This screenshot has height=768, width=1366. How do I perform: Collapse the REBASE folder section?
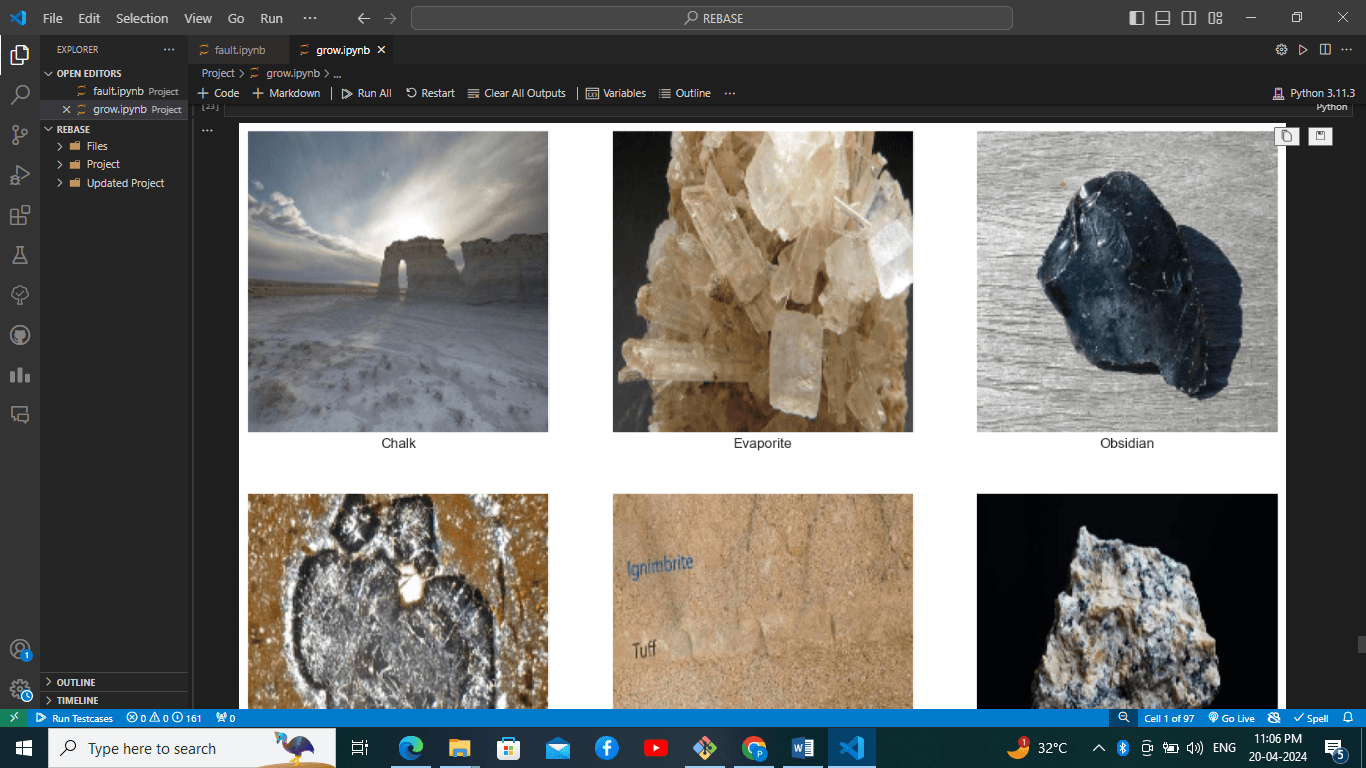click(x=114, y=129)
